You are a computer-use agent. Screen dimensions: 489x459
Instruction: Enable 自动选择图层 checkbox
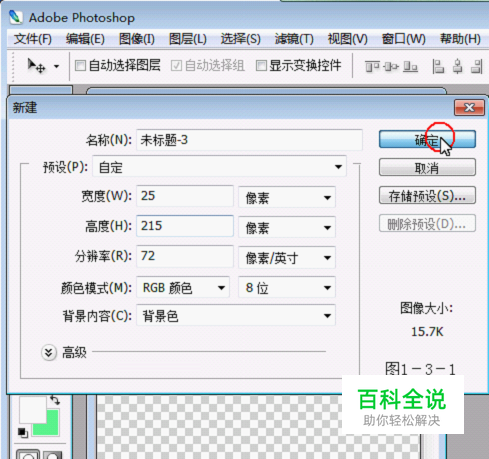pos(80,66)
